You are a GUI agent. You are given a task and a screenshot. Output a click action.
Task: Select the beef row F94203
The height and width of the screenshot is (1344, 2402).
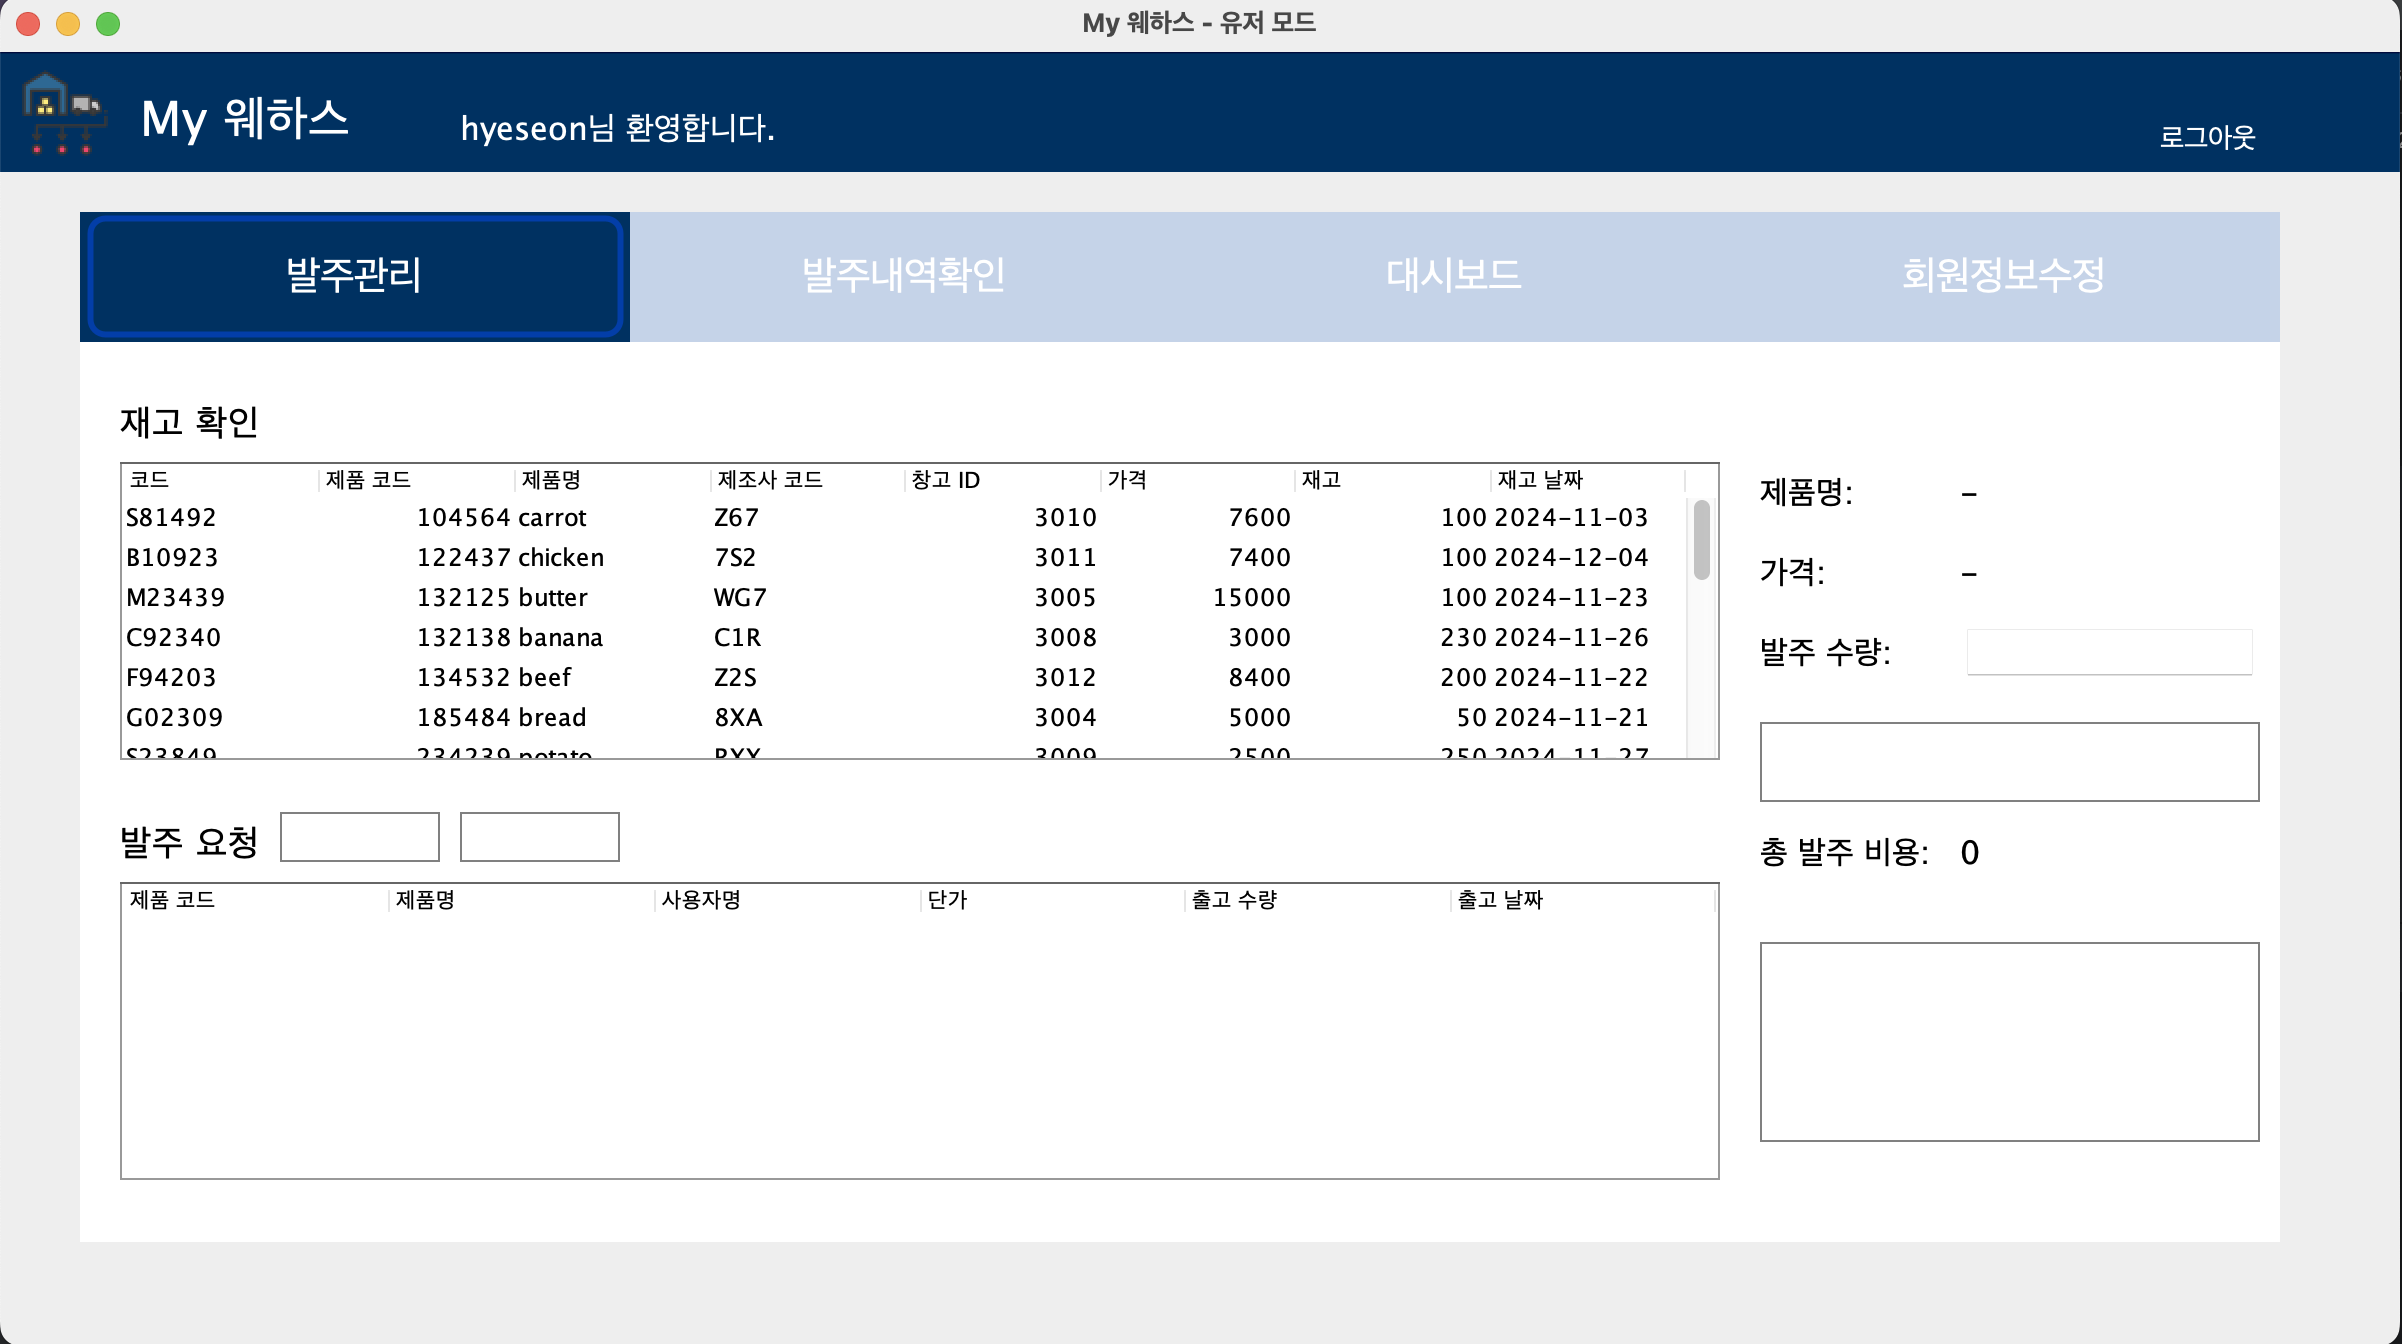pos(904,678)
